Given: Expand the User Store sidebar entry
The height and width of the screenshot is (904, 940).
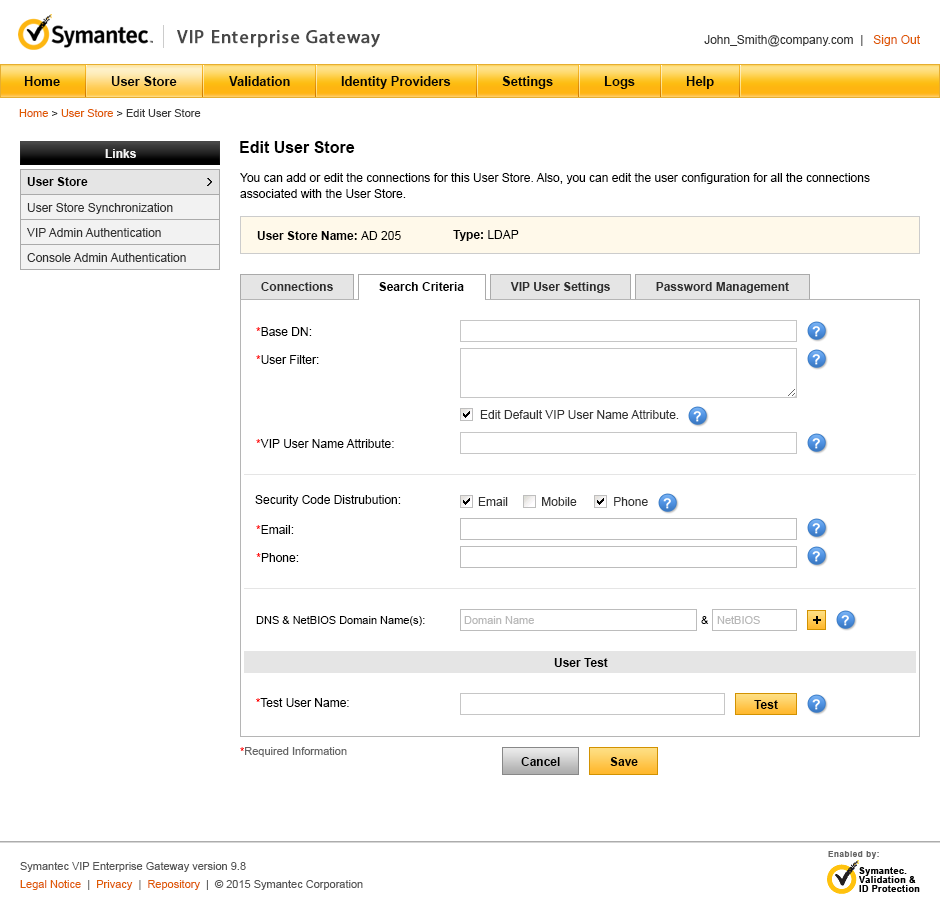Looking at the screenshot, I should pos(119,181).
